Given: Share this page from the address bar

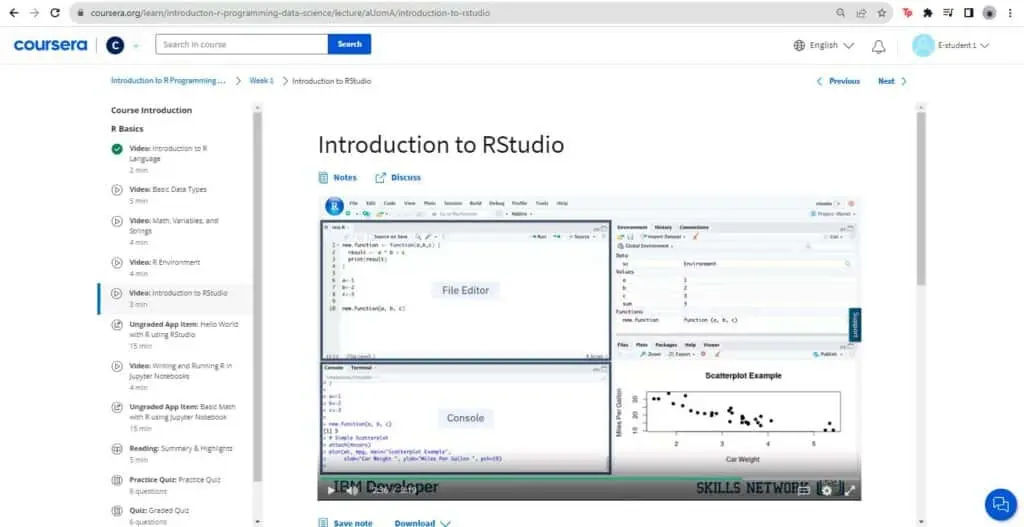Looking at the screenshot, I should pyautogui.click(x=861, y=12).
